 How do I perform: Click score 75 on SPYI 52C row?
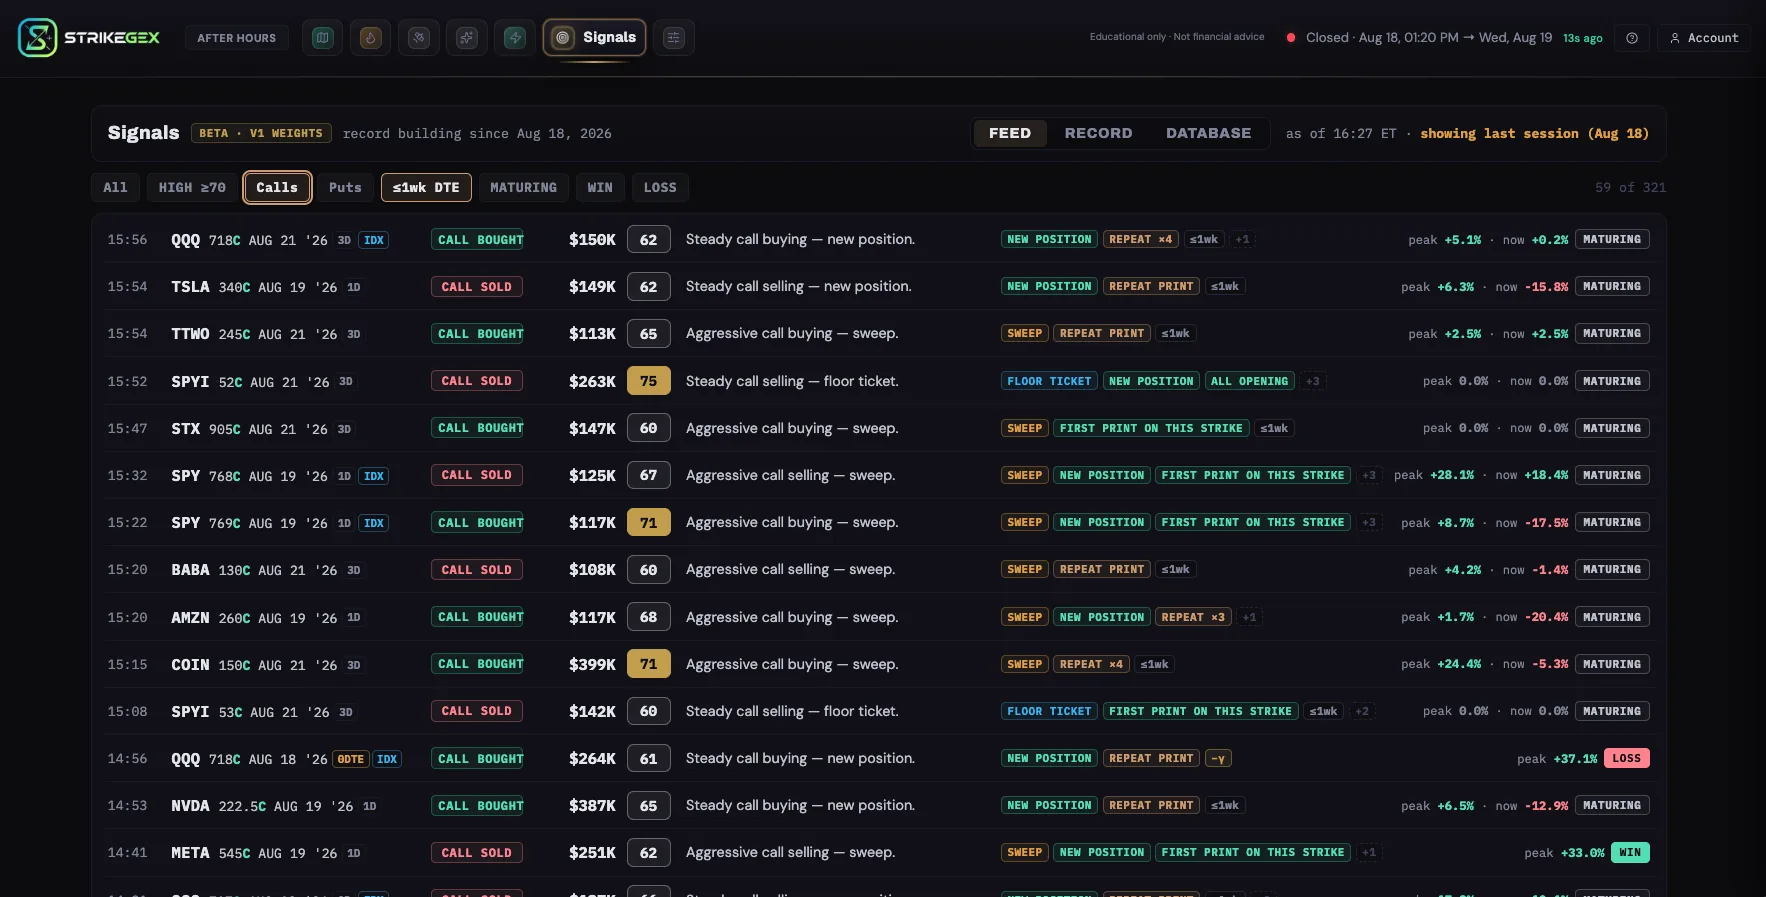point(648,381)
